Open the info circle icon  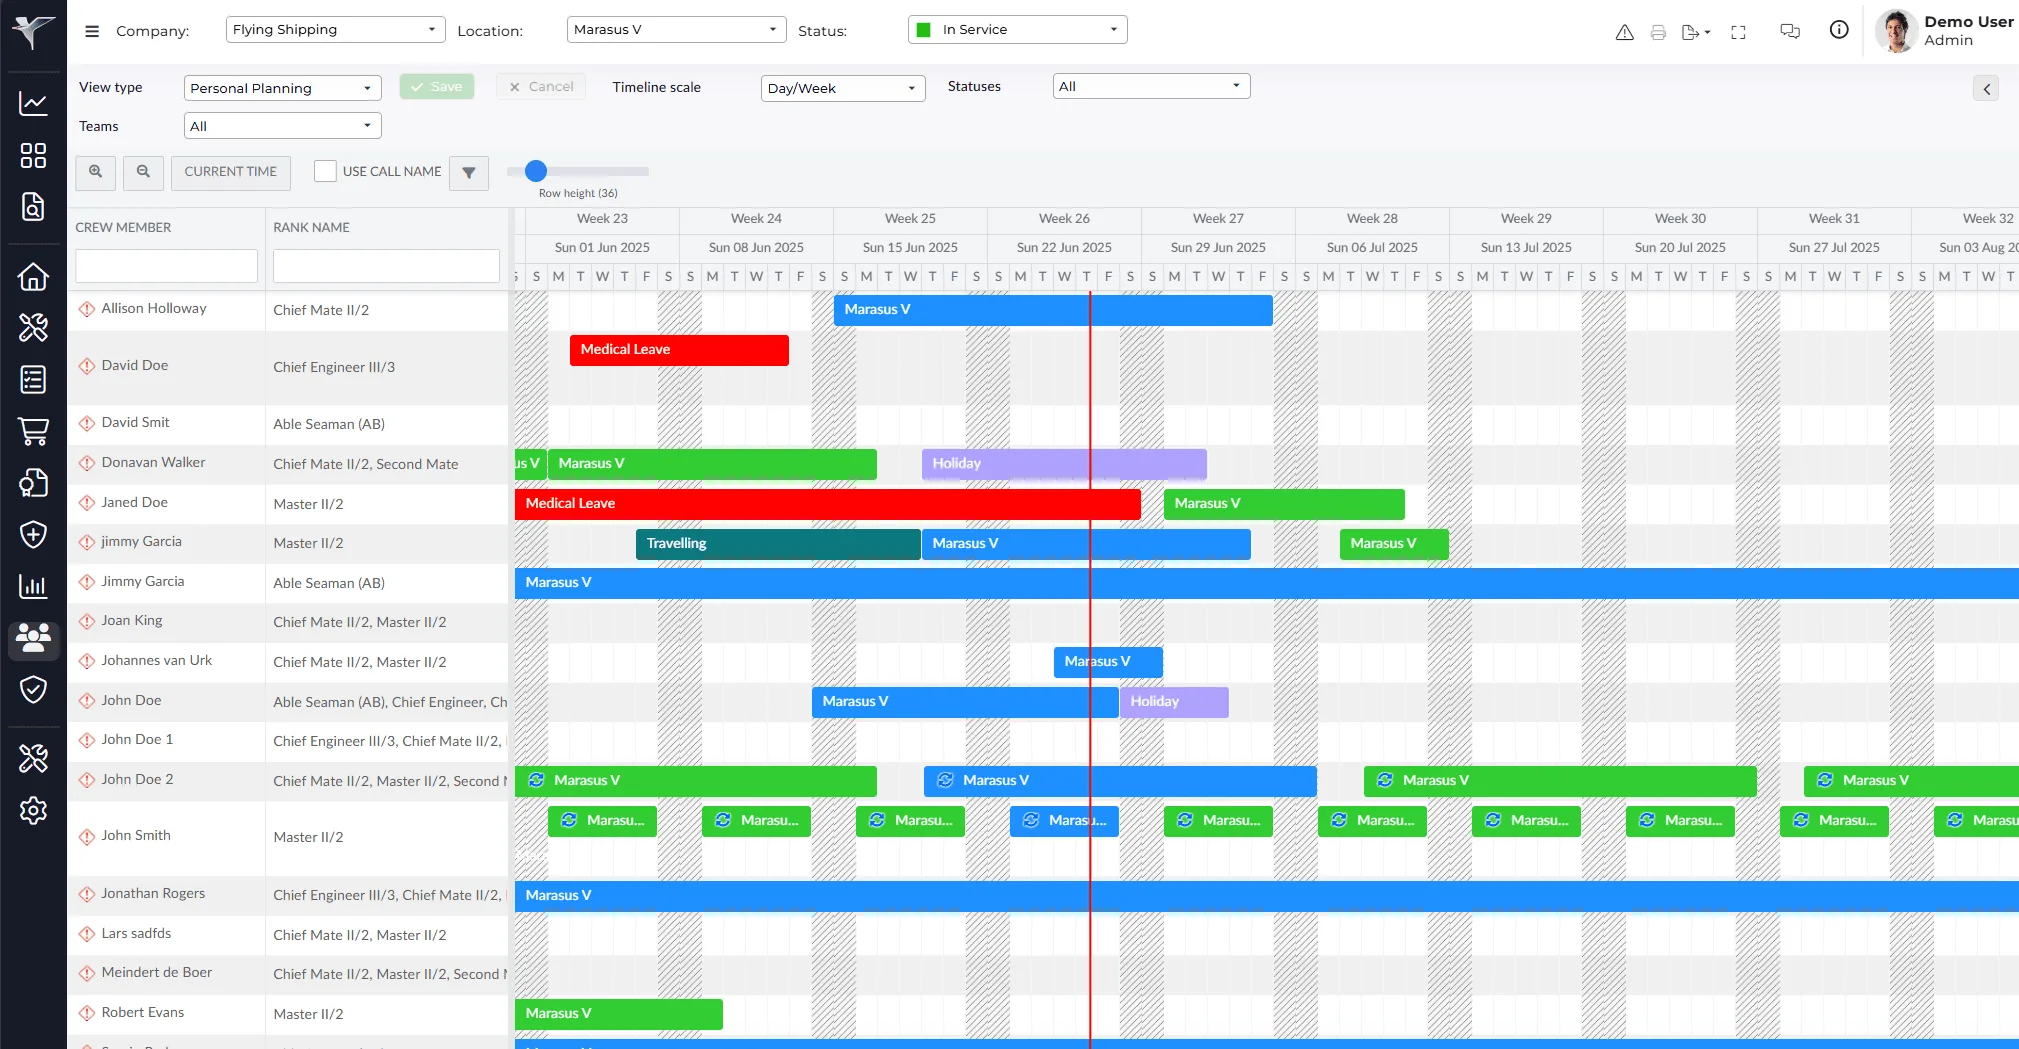click(1838, 30)
